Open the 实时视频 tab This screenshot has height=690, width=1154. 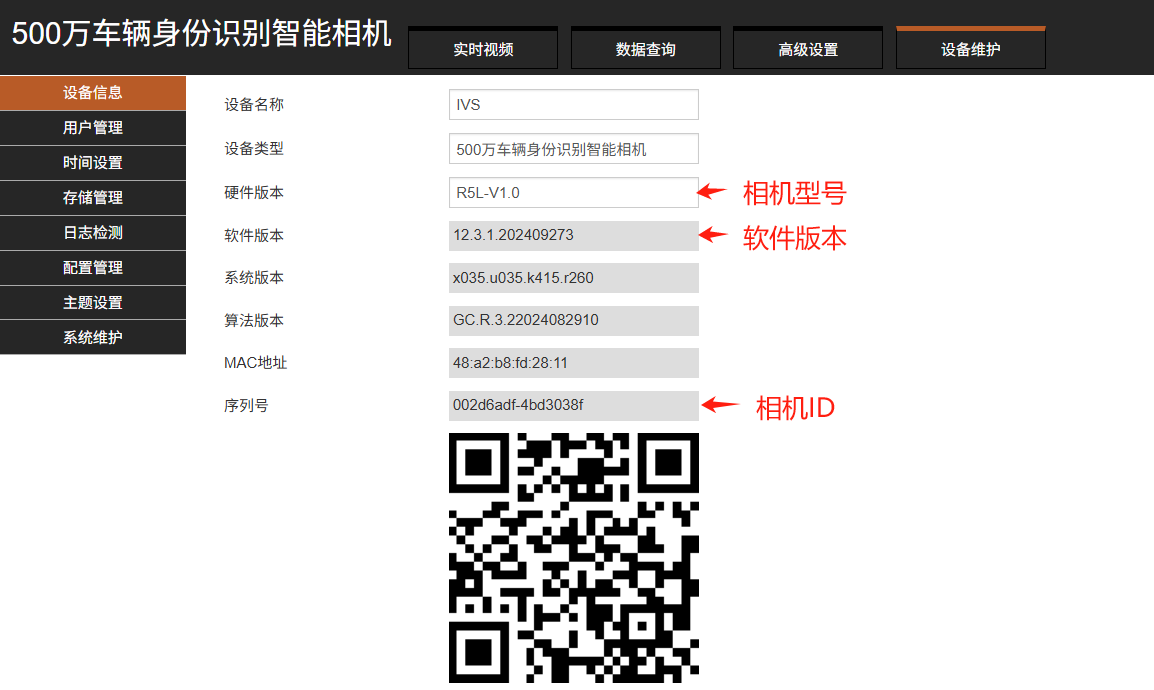tap(483, 49)
